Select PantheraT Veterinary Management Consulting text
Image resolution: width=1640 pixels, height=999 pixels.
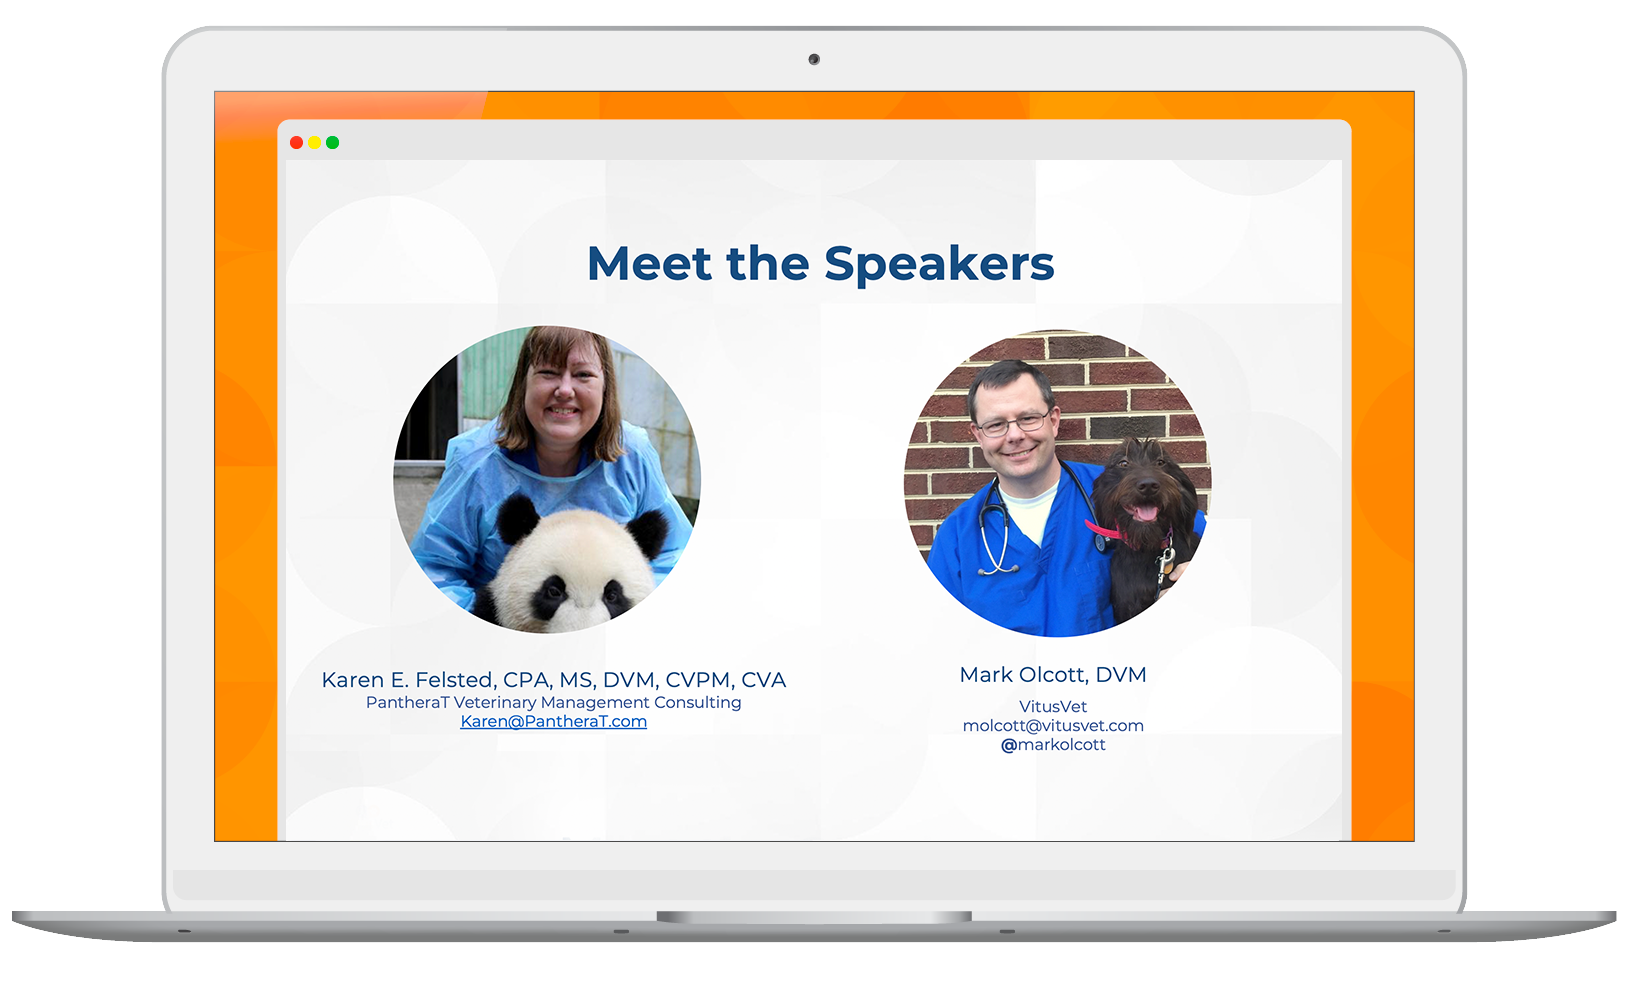pyautogui.click(x=553, y=702)
